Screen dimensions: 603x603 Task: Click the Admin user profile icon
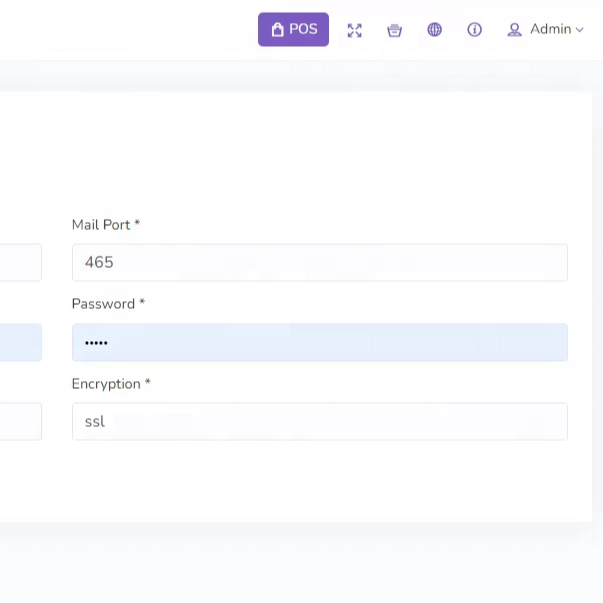(x=514, y=30)
